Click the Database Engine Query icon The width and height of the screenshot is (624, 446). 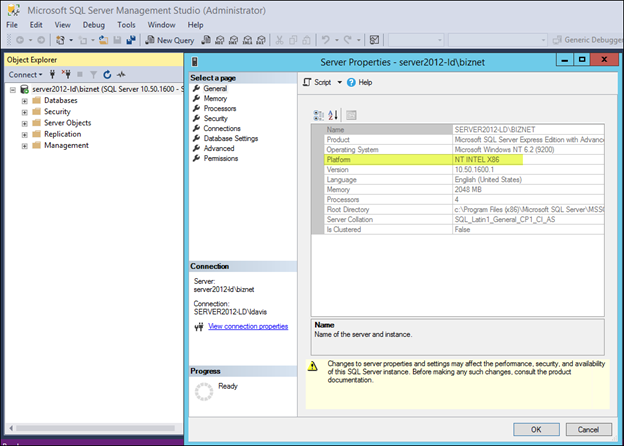(x=206, y=40)
